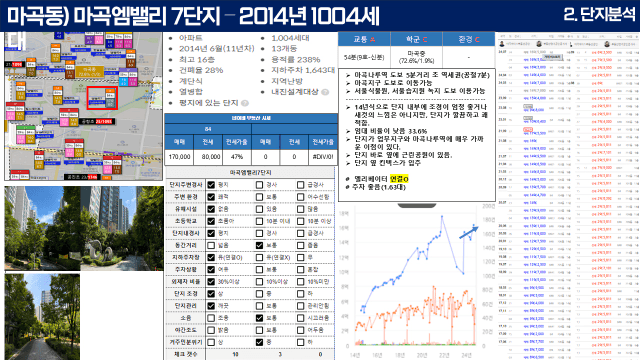Viewport: 640px width, 360px height.
Task: Tick 밝음 checkbox in 야간조도 row
Action: (x=211, y=330)
